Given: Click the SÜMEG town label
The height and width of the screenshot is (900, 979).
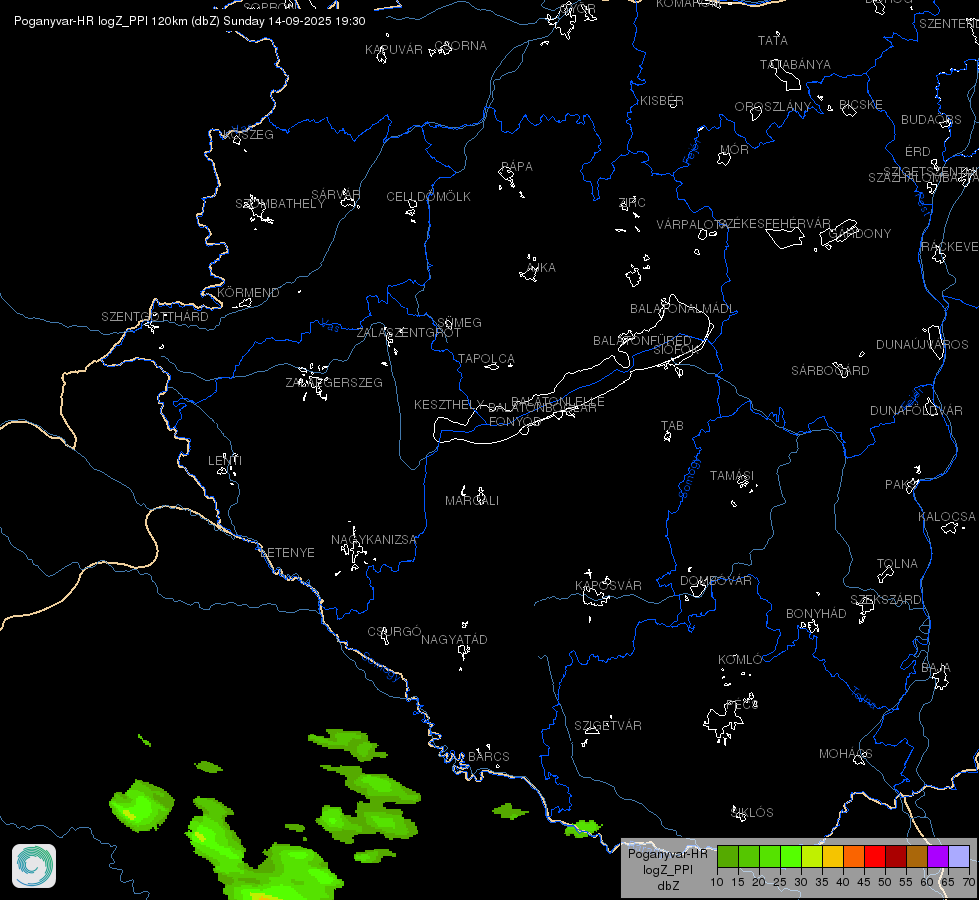Looking at the screenshot, I should (460, 323).
